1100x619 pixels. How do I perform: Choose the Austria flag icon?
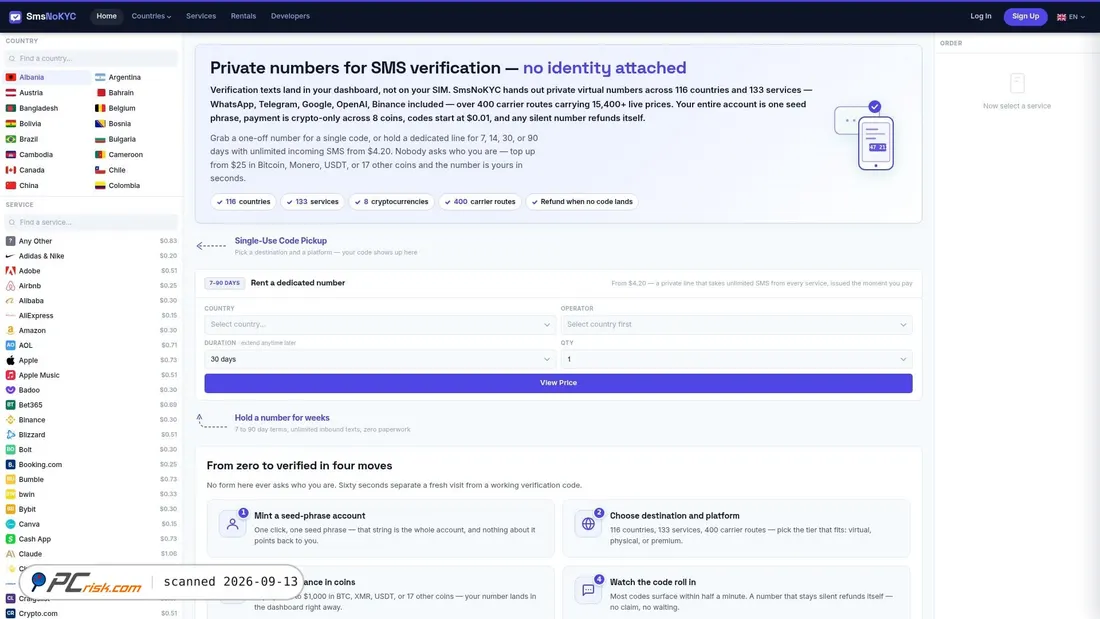point(11,93)
